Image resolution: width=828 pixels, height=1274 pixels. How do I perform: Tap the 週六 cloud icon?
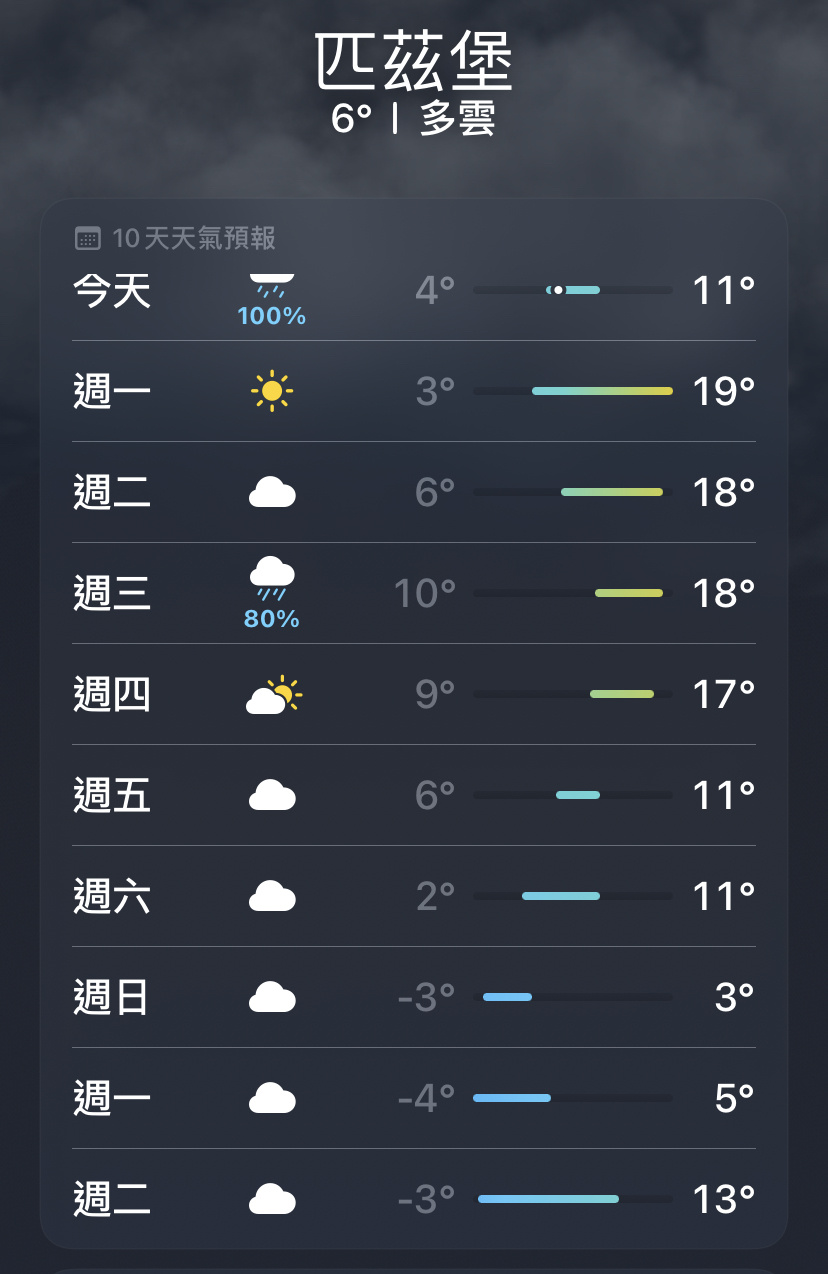click(x=272, y=896)
